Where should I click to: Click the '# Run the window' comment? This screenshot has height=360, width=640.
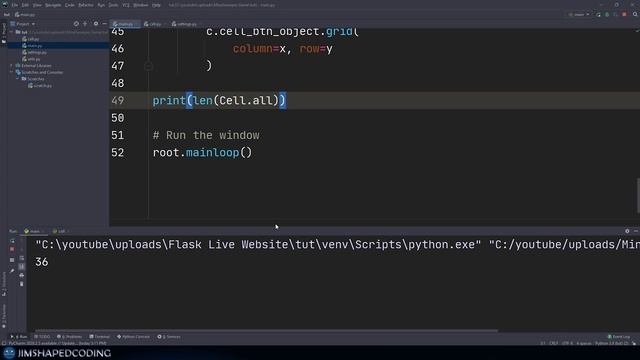pos(206,136)
